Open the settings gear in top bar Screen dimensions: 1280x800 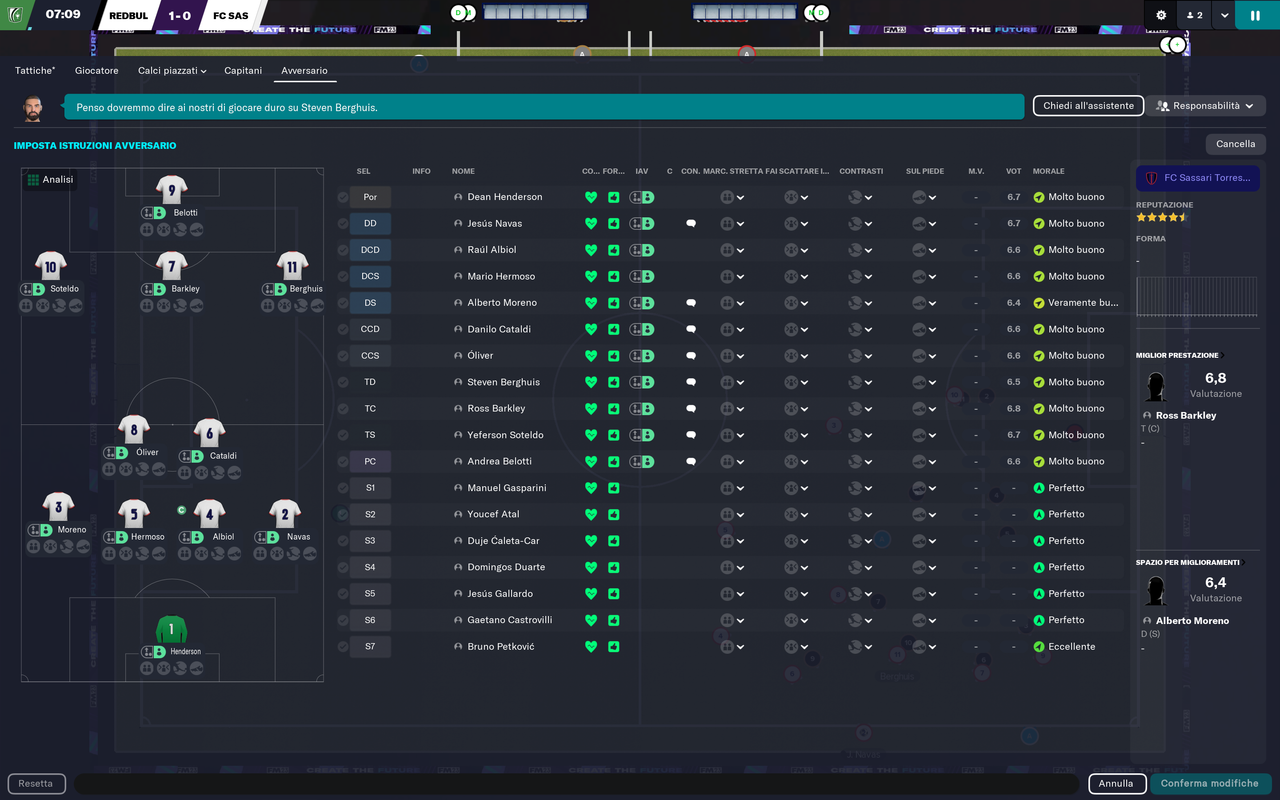click(1161, 15)
